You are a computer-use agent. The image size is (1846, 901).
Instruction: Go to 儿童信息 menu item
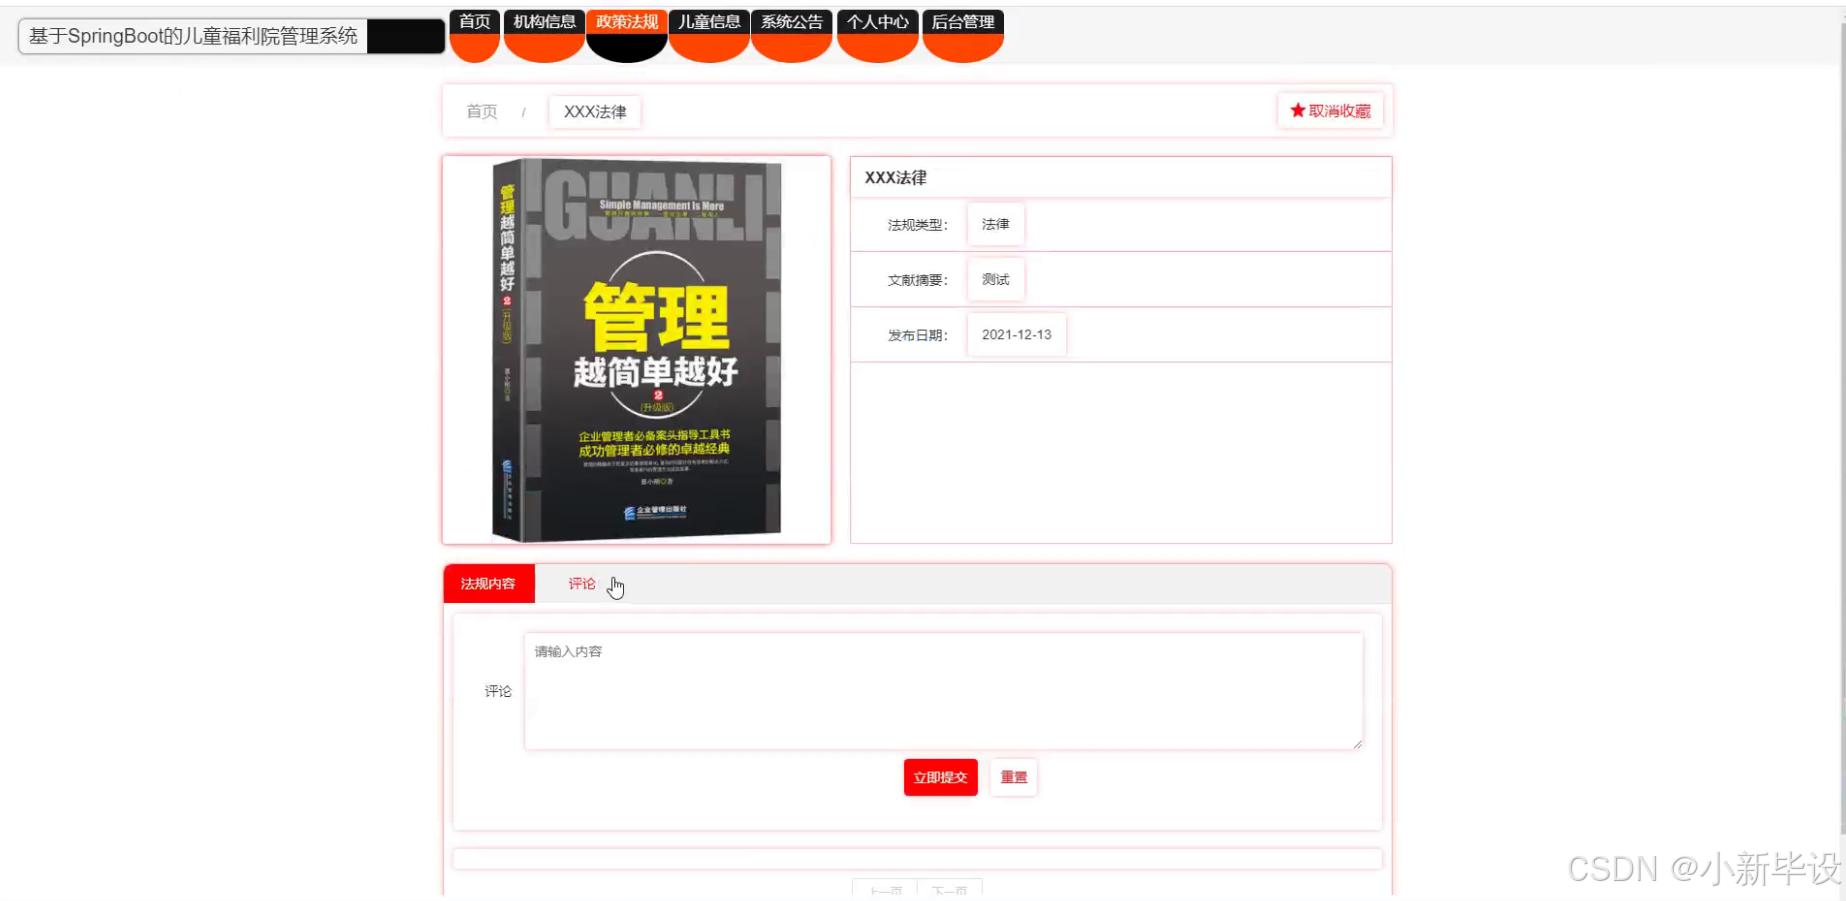click(x=709, y=23)
